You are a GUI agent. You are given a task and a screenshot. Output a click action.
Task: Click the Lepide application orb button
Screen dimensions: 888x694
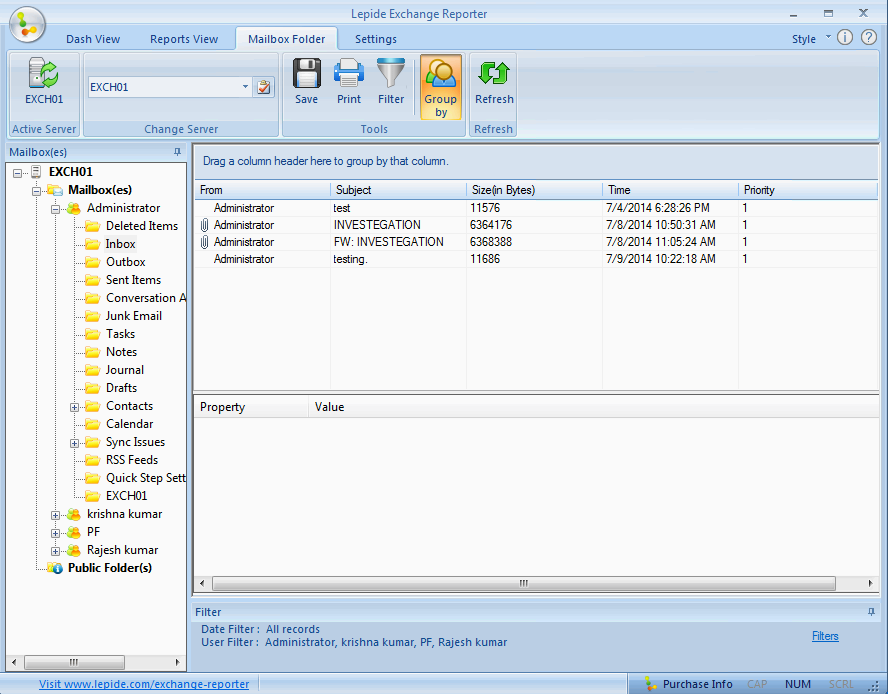[27, 24]
